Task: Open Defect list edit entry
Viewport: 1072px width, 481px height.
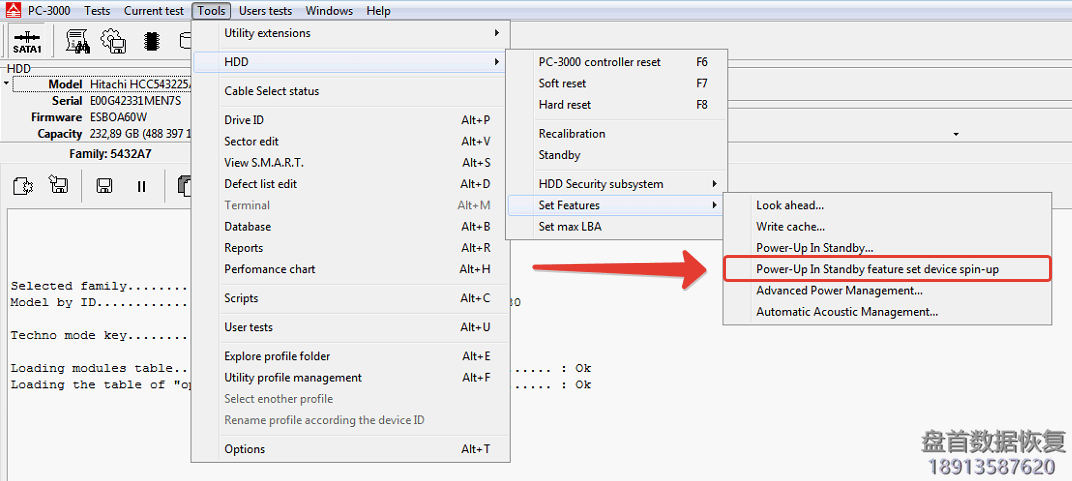Action: (x=261, y=184)
